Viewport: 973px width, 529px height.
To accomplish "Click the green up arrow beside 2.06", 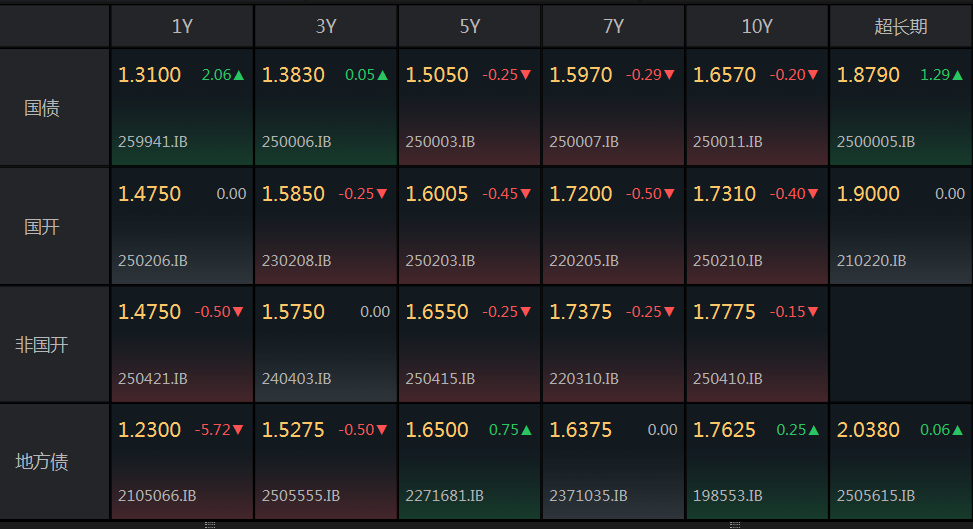I will click(239, 75).
